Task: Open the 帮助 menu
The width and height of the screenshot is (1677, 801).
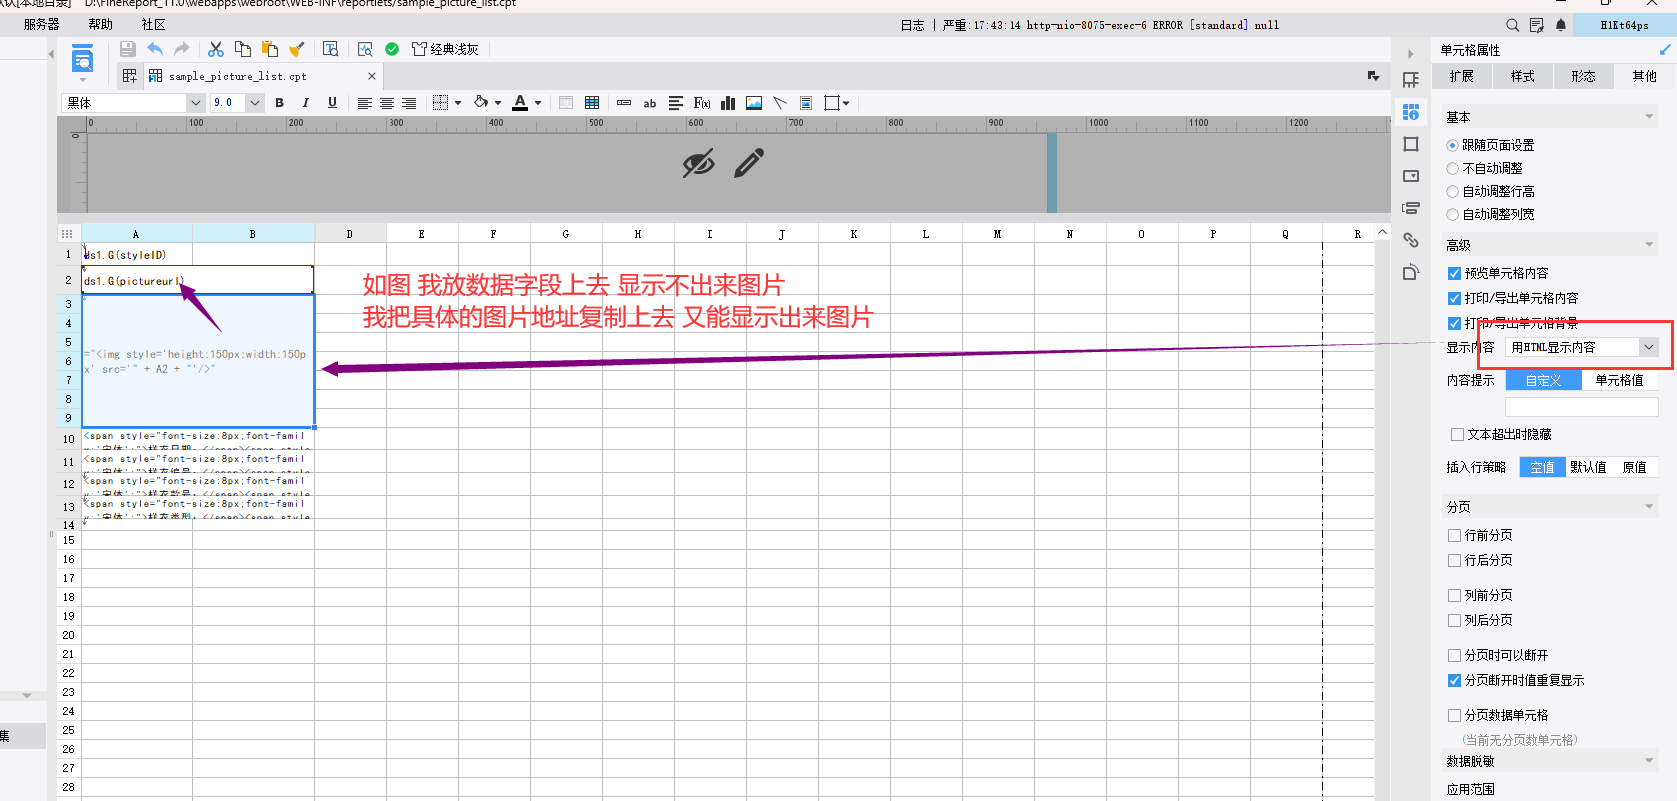Action: [100, 24]
